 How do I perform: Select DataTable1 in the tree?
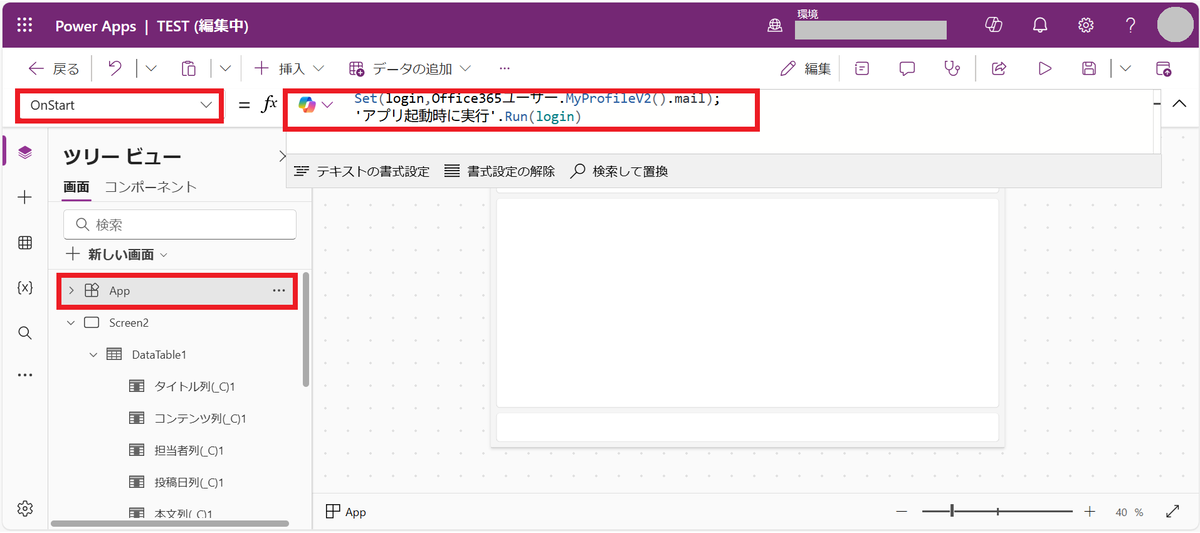click(x=159, y=355)
